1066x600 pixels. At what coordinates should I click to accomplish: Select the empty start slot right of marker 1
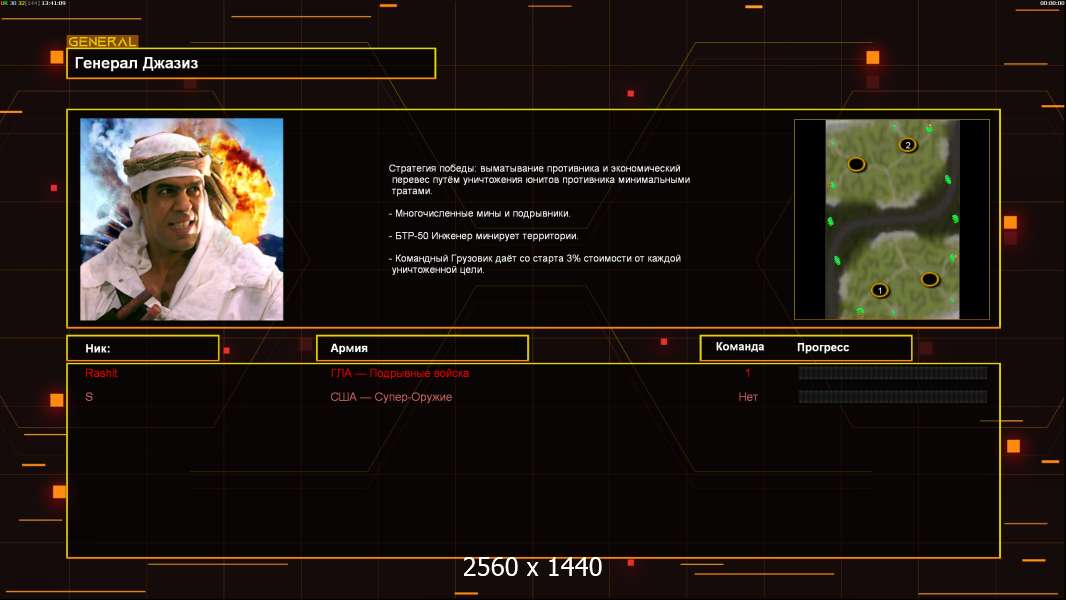[930, 279]
